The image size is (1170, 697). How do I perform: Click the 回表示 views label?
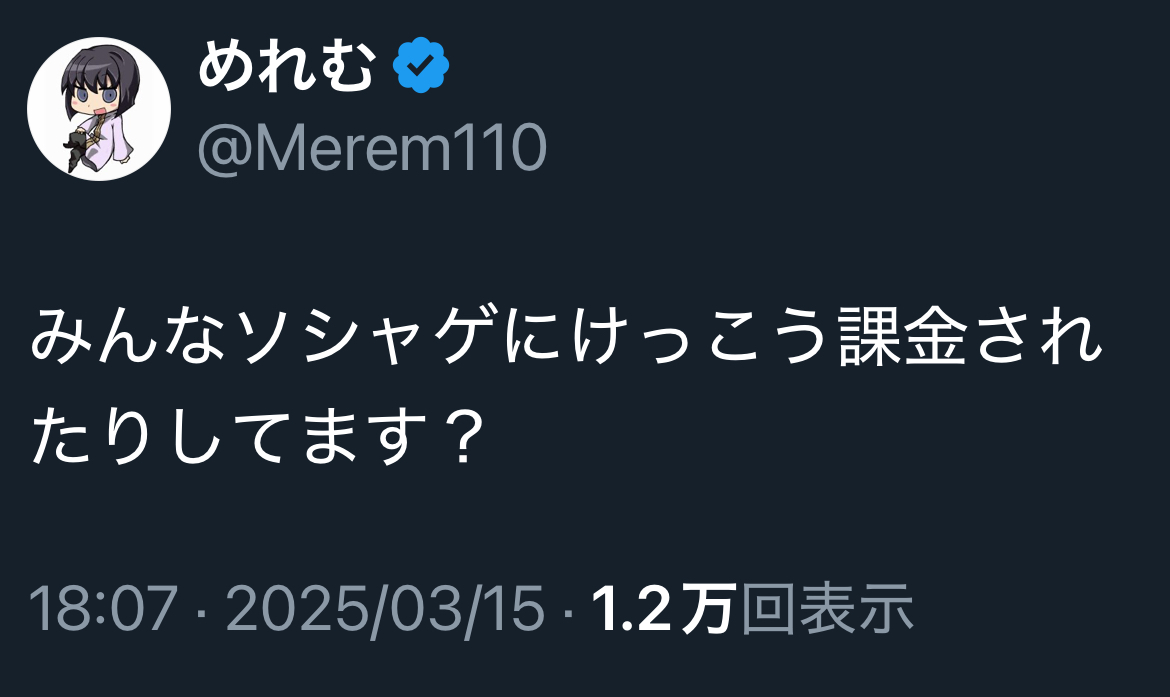[x=828, y=608]
